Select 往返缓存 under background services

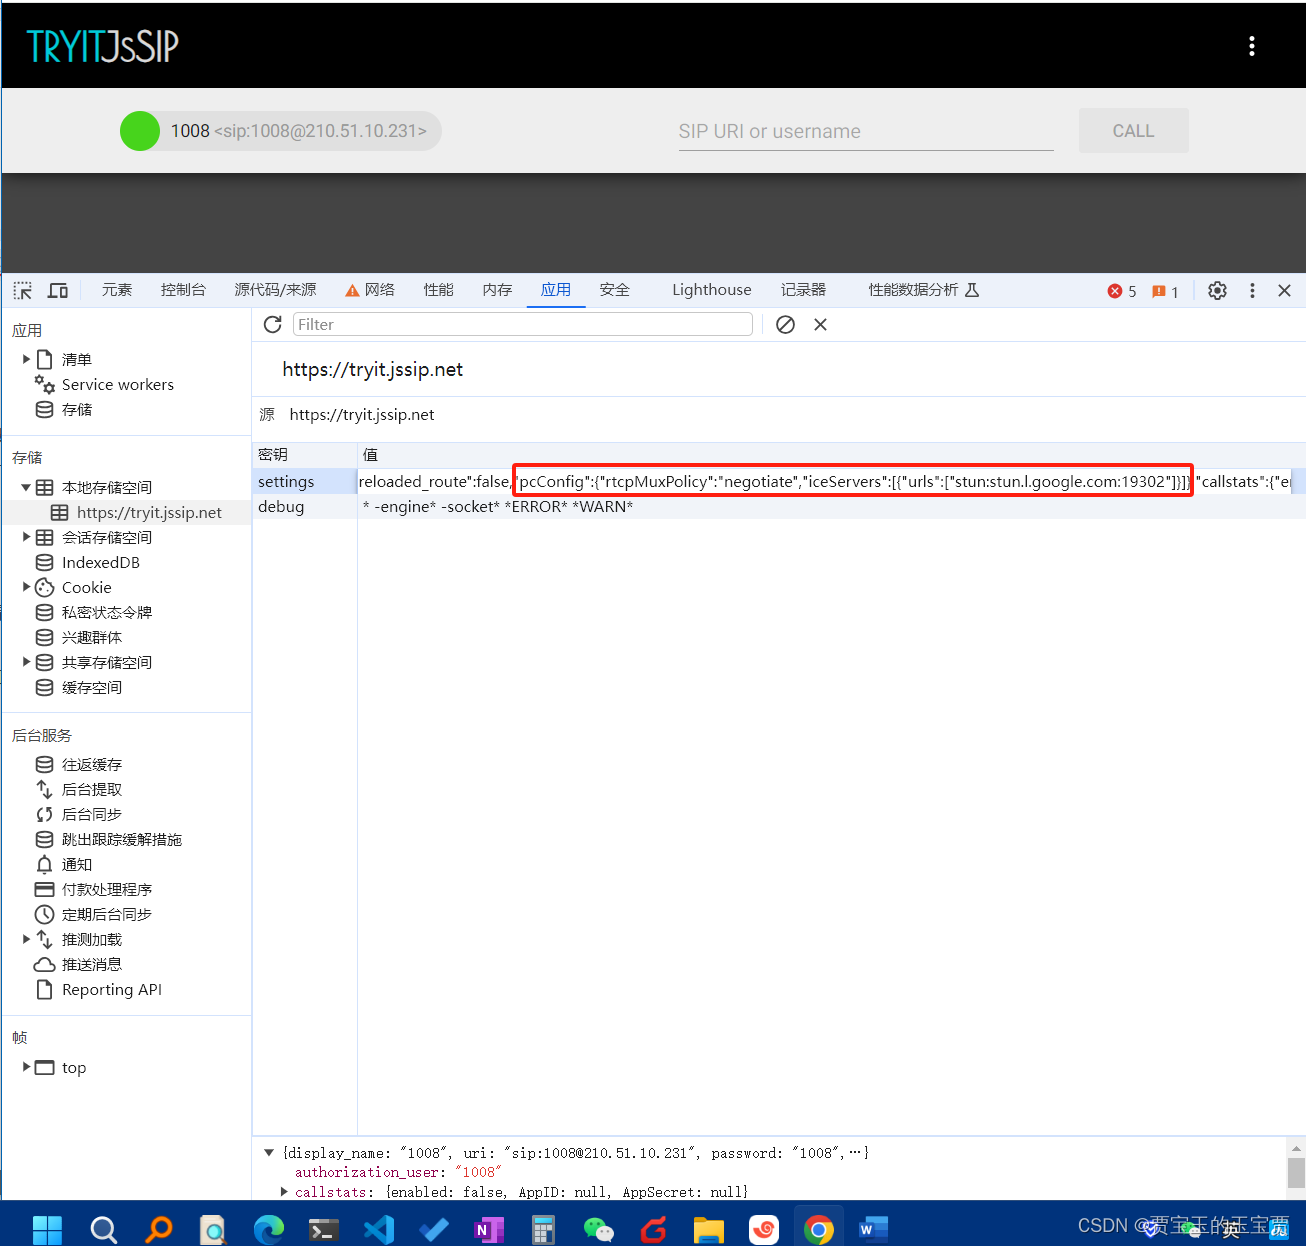coord(91,764)
